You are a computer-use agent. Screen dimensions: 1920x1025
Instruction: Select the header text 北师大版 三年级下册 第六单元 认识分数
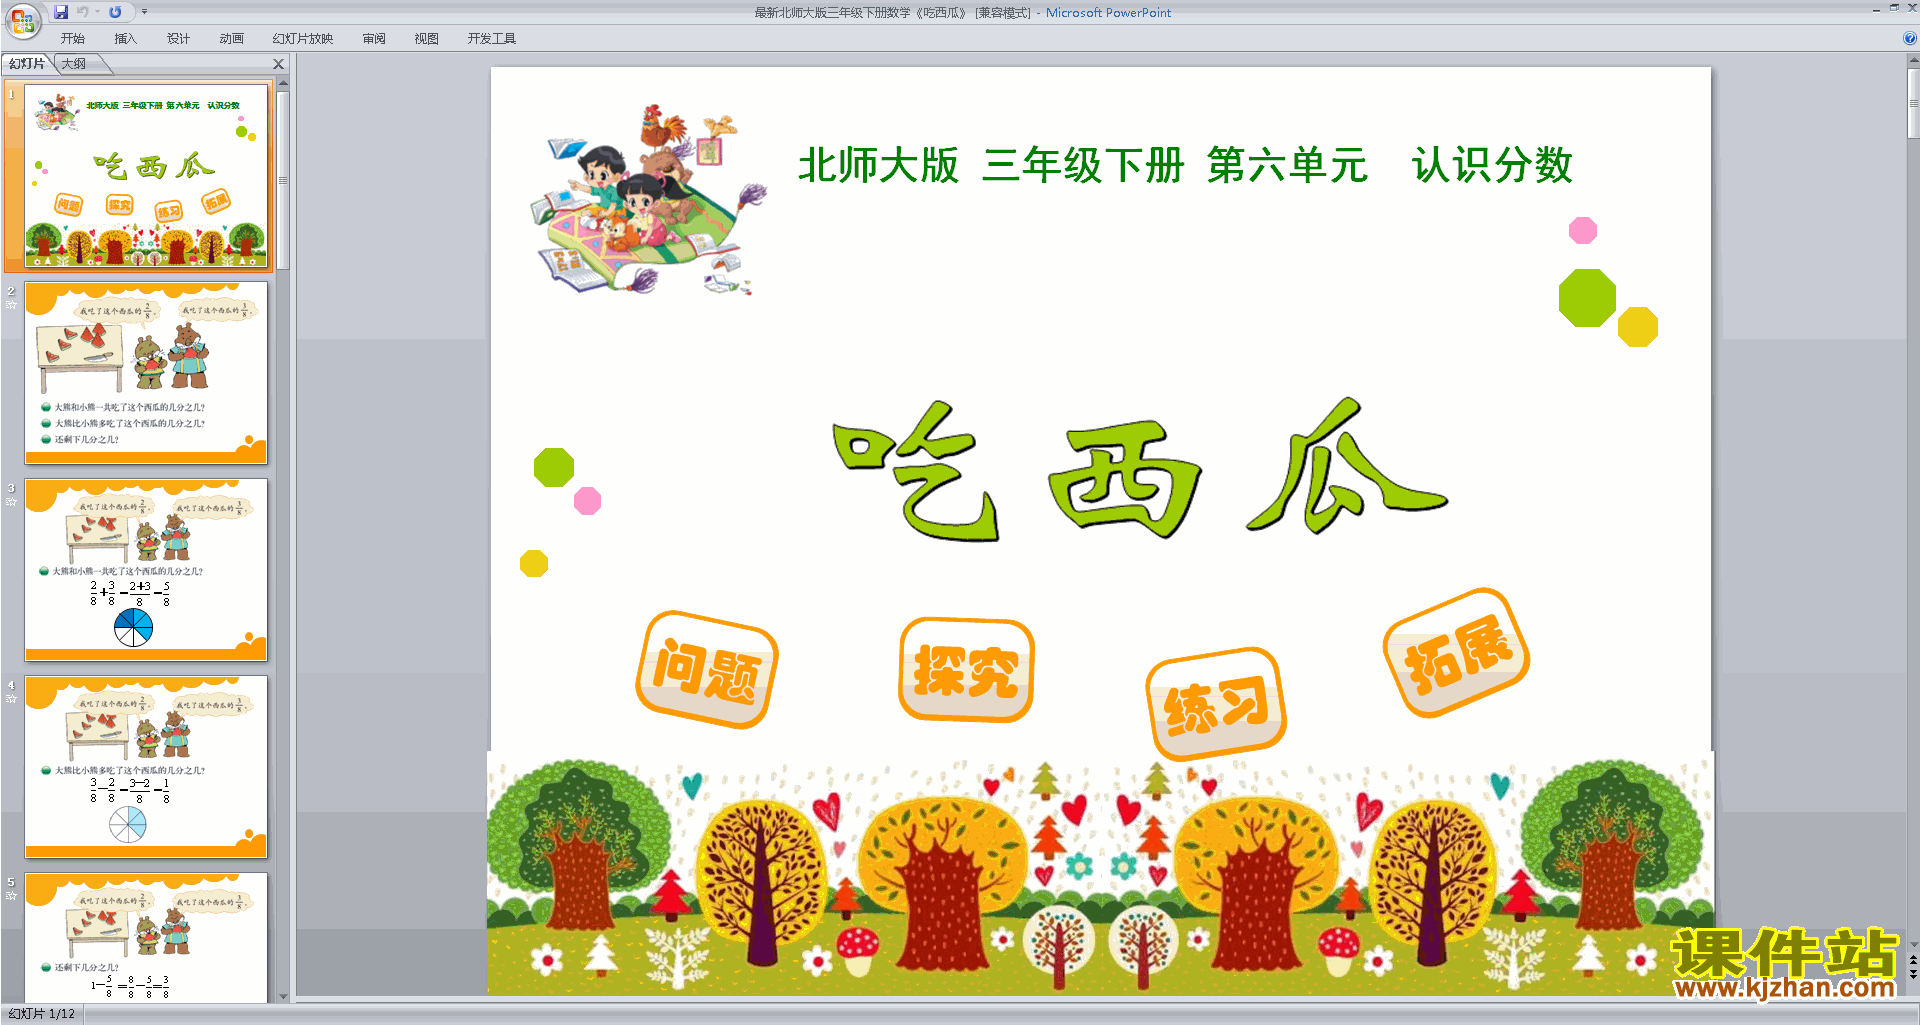[1185, 165]
